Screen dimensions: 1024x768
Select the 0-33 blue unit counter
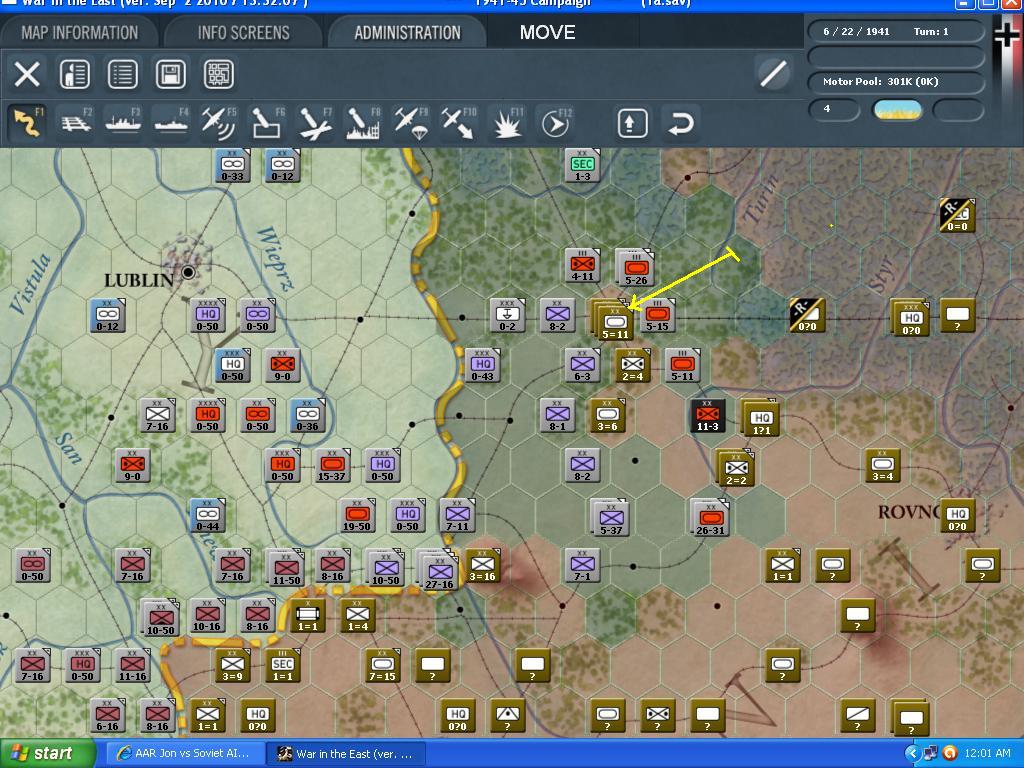coord(232,166)
